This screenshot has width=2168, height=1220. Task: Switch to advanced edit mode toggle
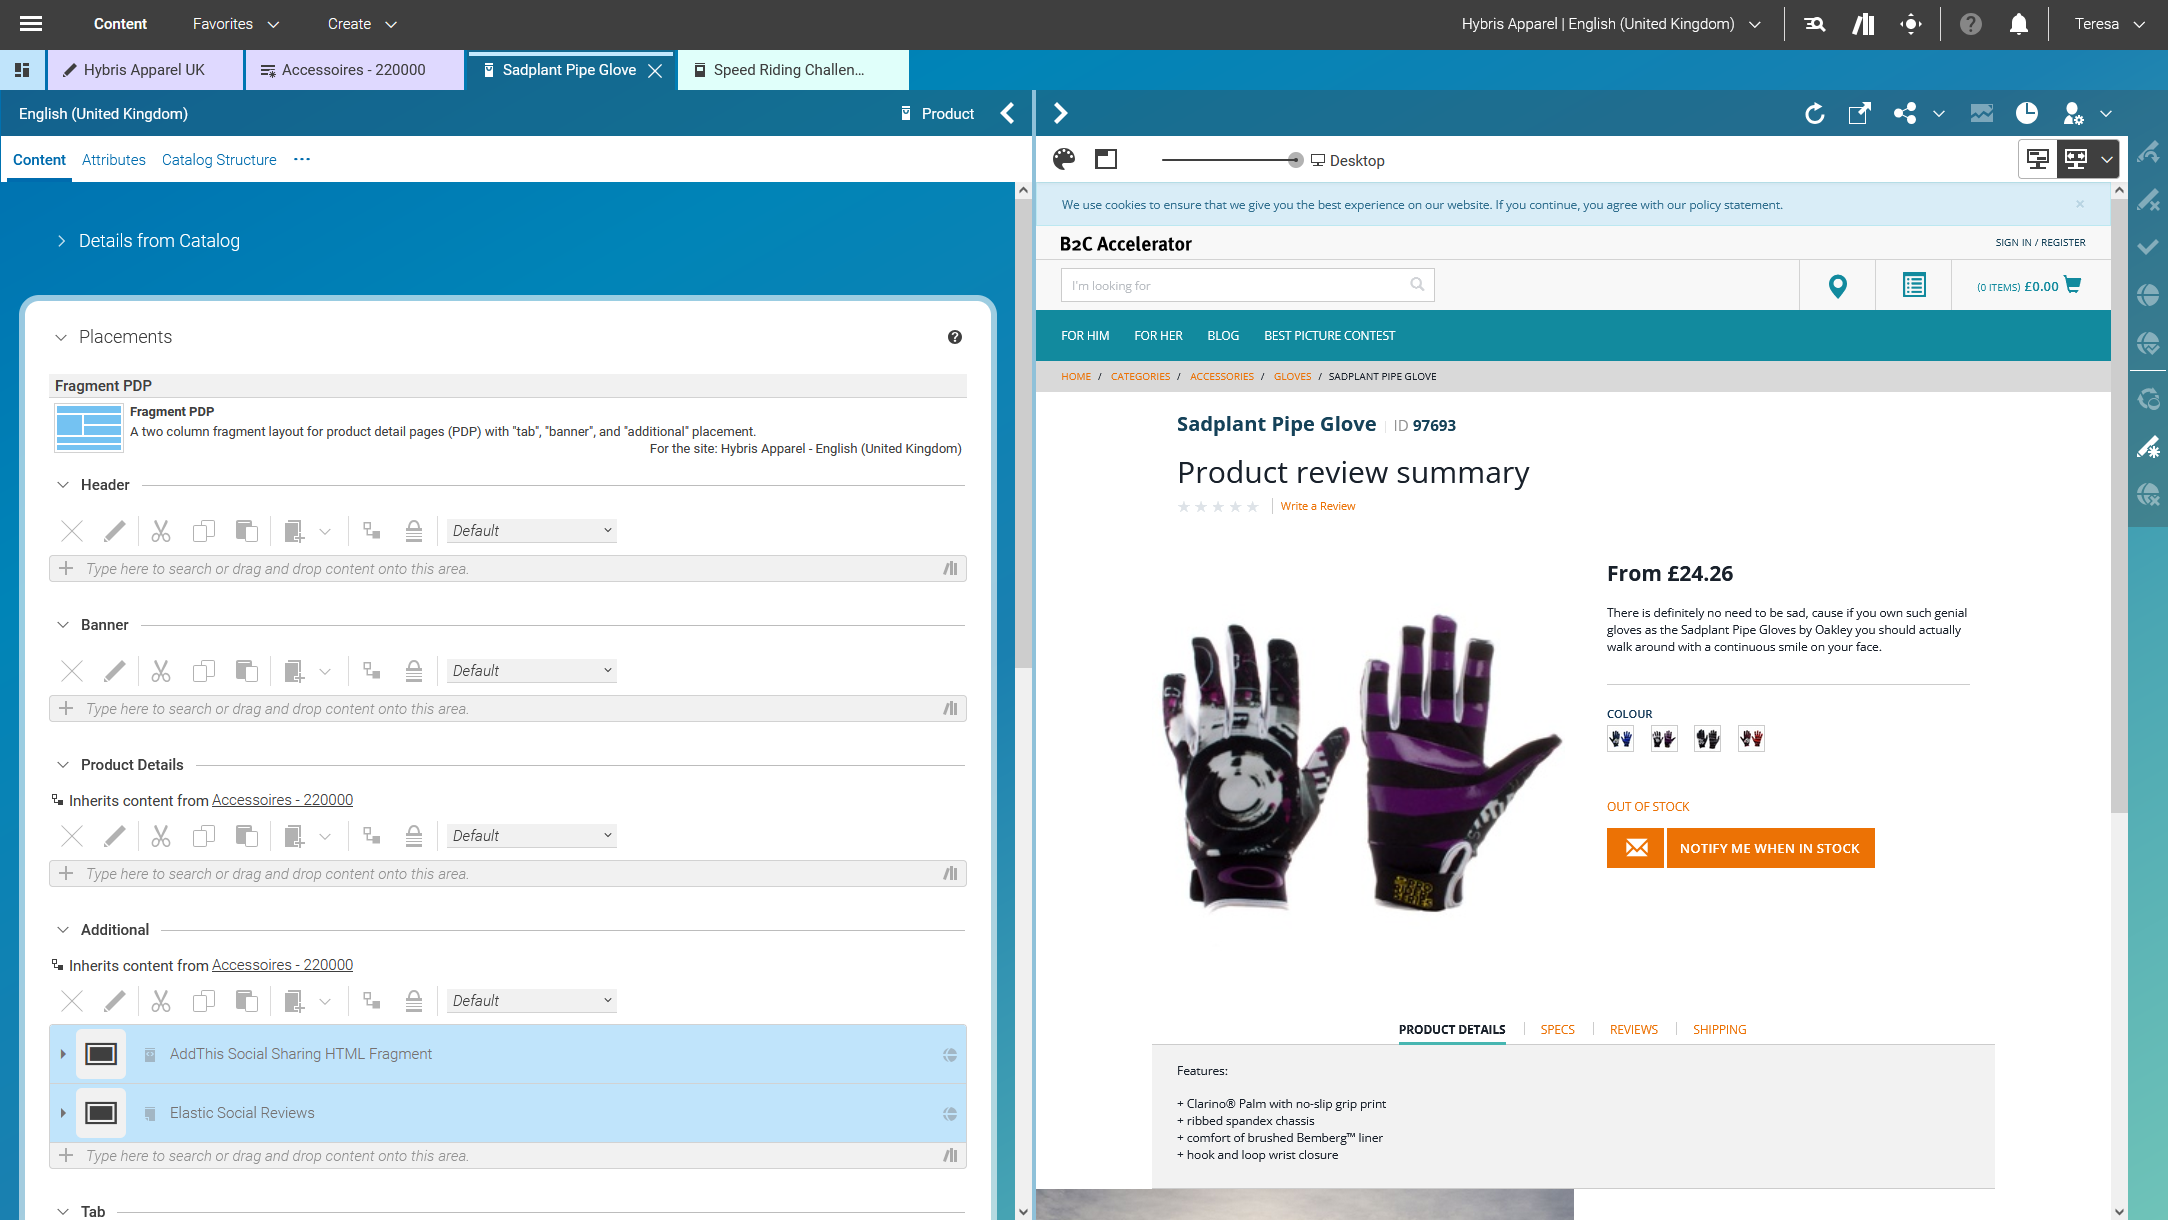pyautogui.click(x=2077, y=159)
